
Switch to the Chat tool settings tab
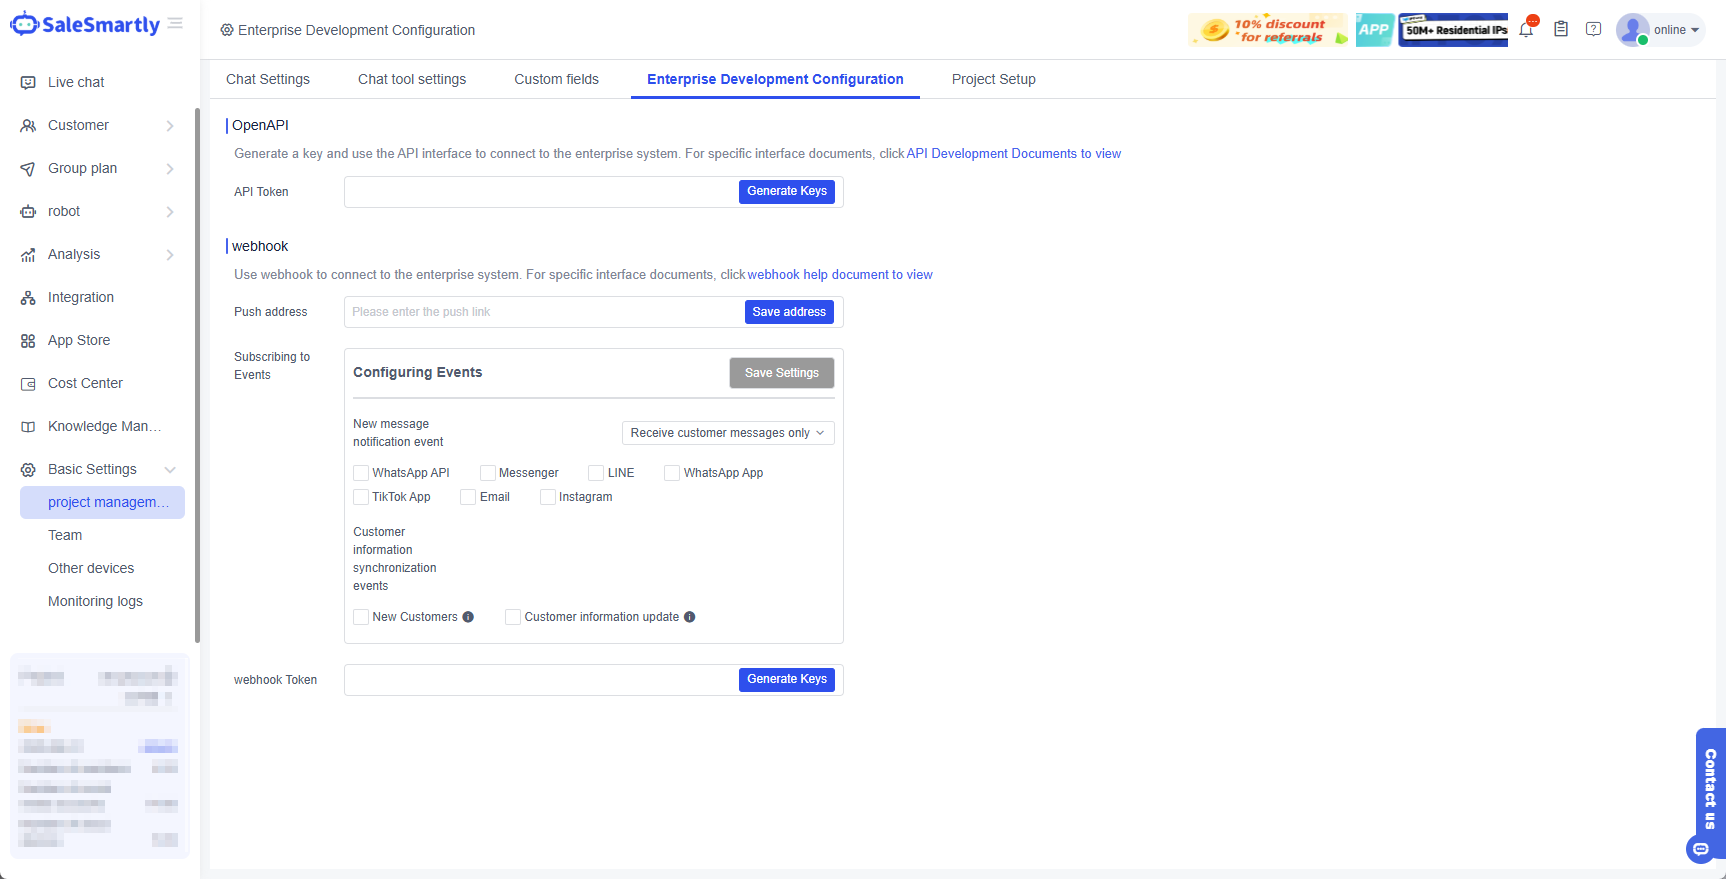412,80
